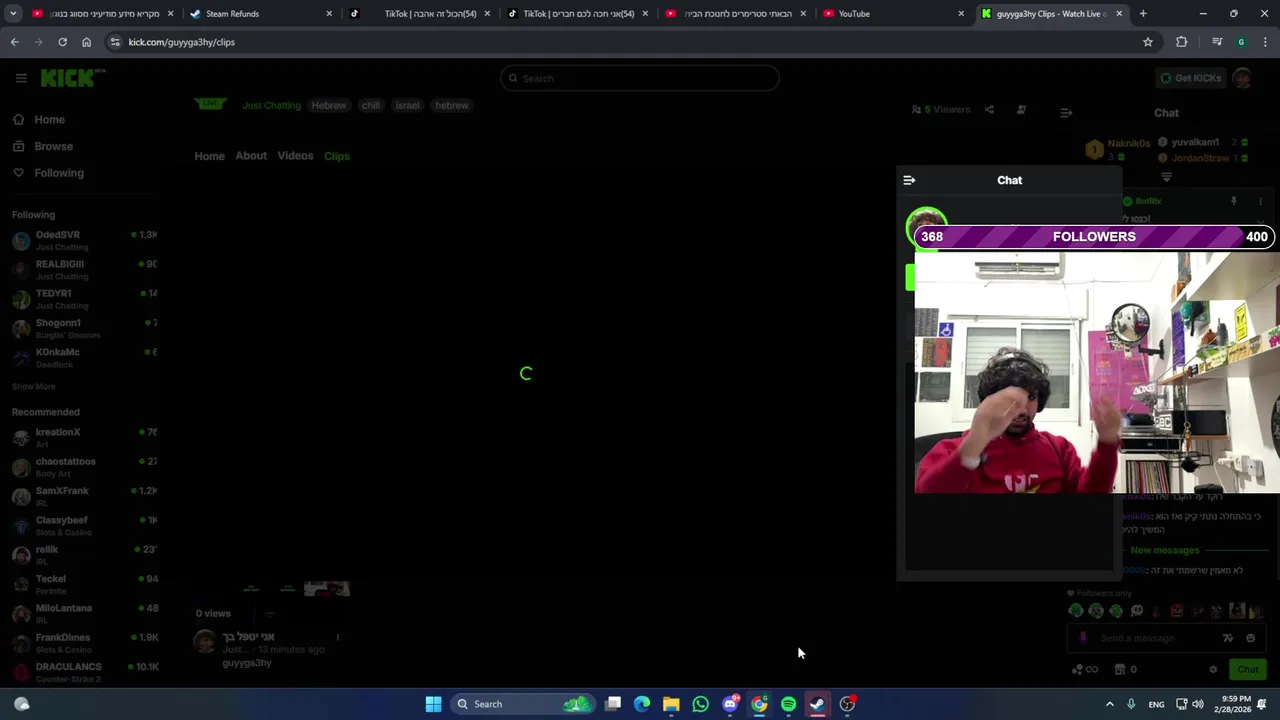Open the emoji picker in message box
Viewport: 1280px width, 720px height.
click(1250, 638)
